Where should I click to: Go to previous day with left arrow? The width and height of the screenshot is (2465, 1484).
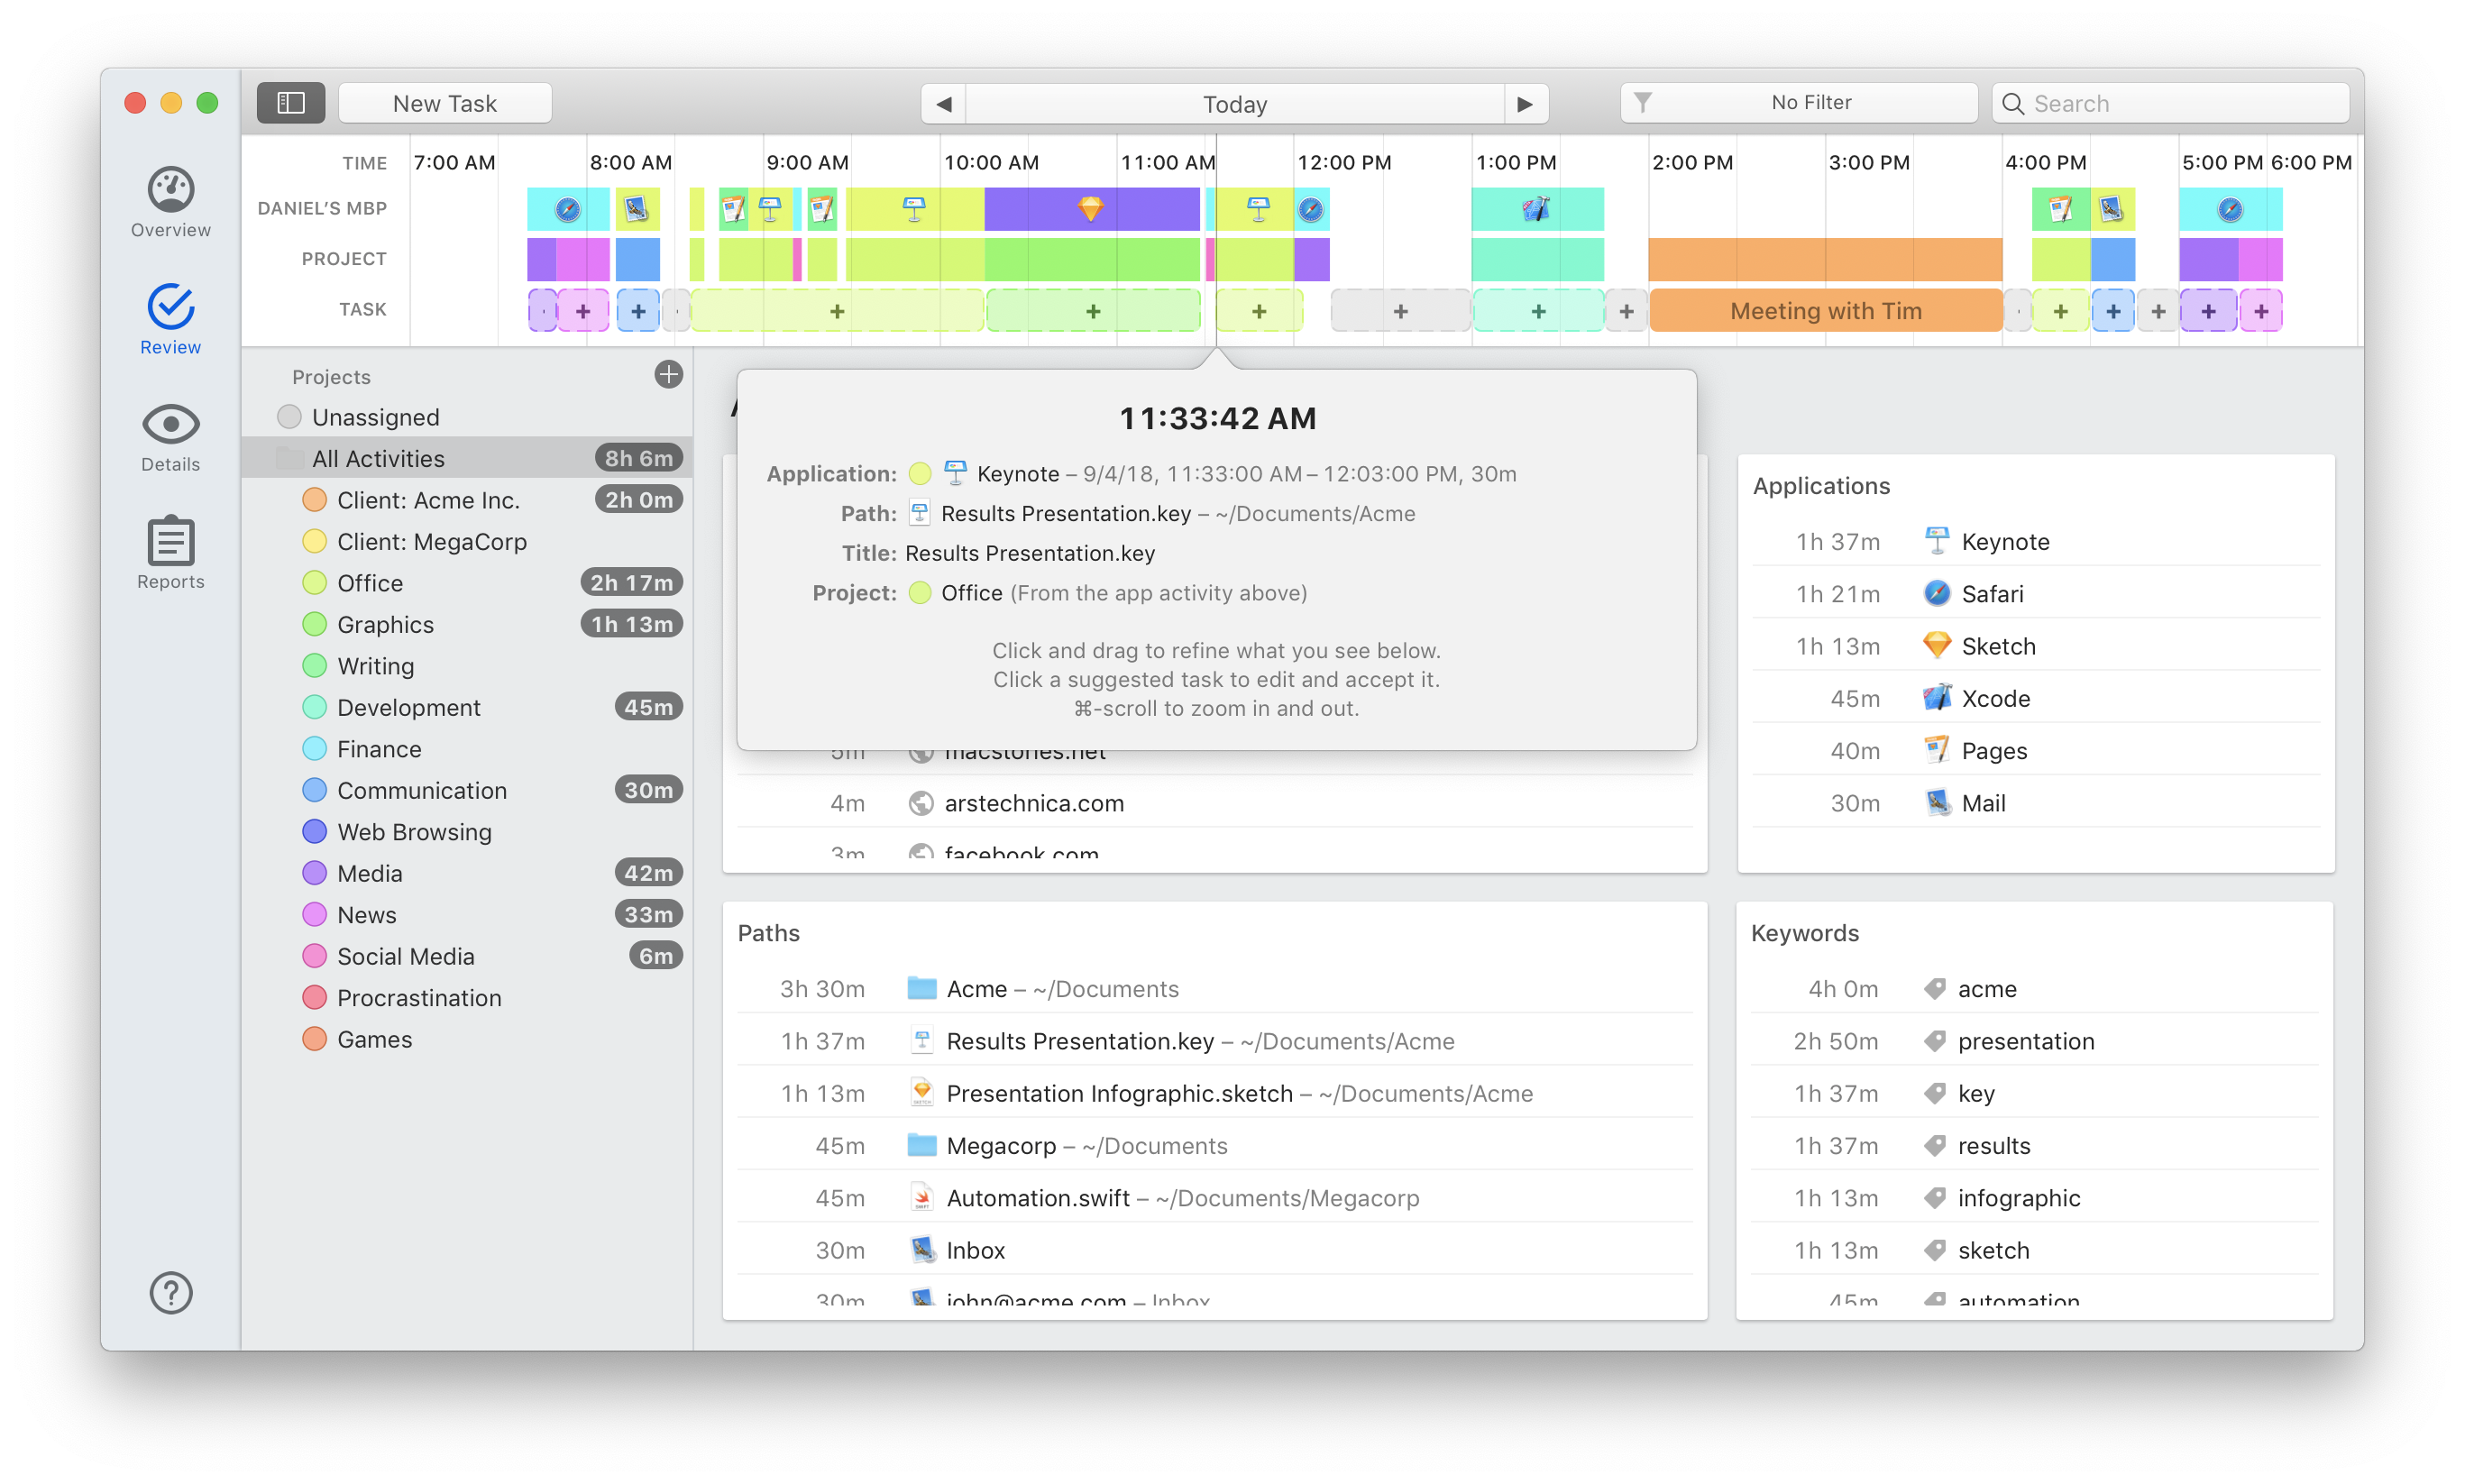943,104
